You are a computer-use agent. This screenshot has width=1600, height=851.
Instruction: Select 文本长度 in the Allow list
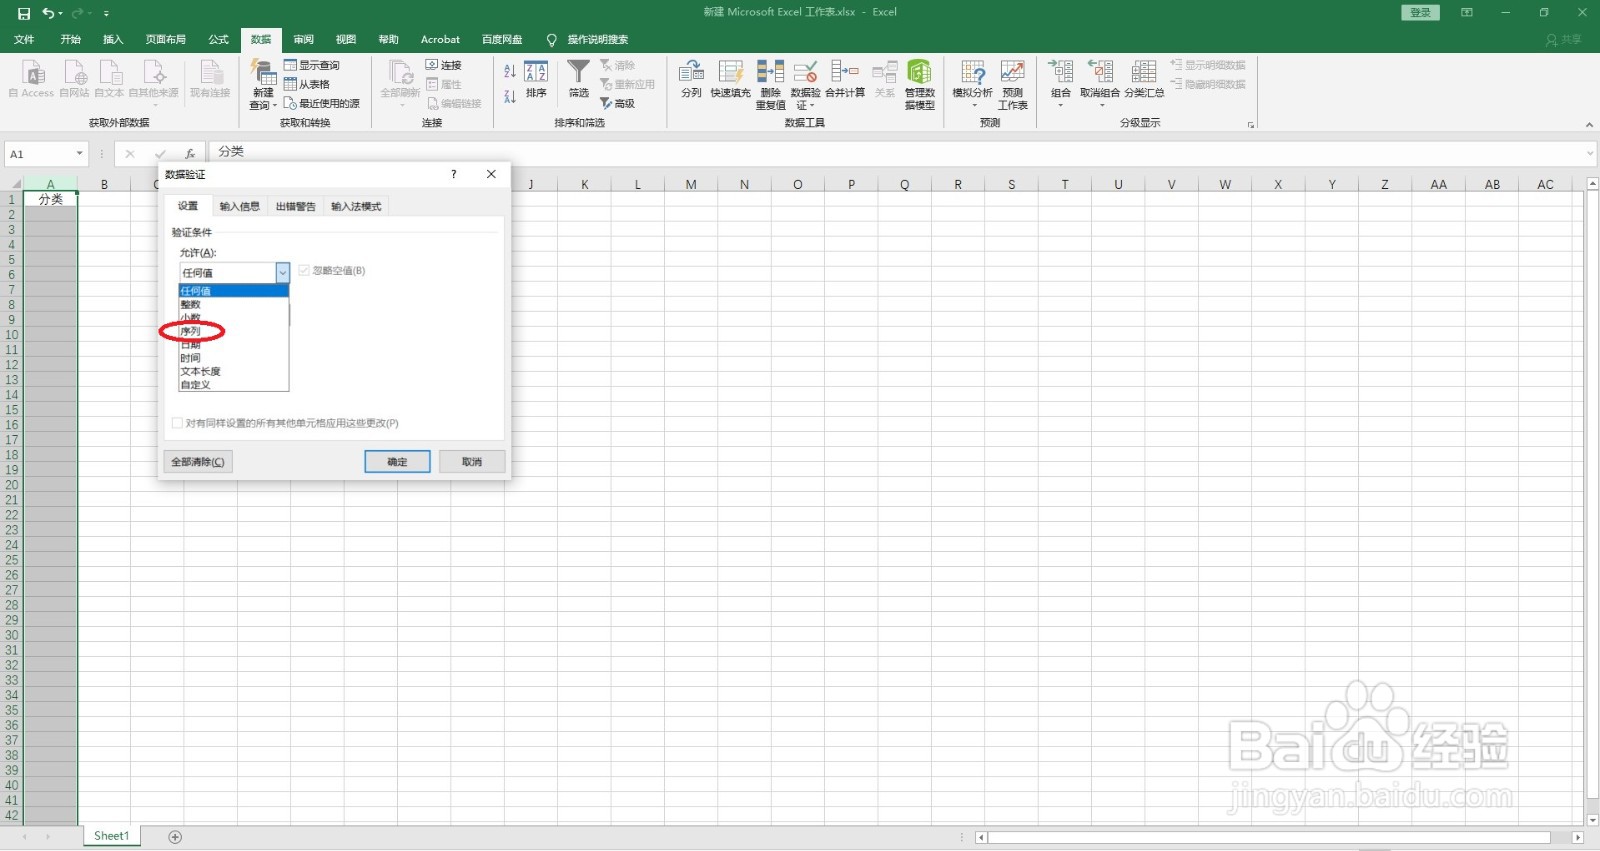point(234,371)
